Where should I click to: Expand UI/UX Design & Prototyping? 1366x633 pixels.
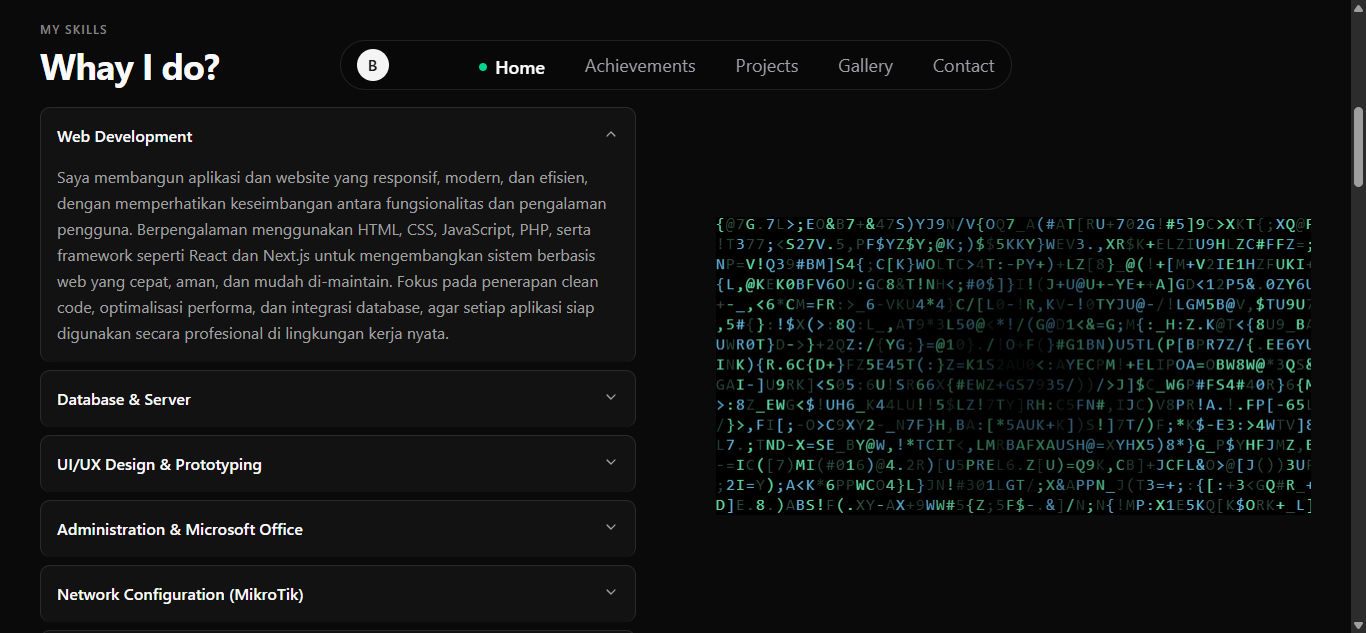(610, 463)
